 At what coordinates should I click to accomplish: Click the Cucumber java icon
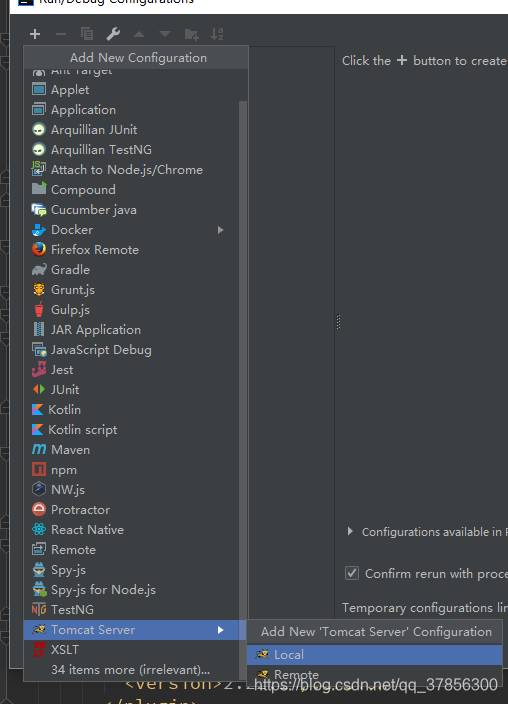39,209
